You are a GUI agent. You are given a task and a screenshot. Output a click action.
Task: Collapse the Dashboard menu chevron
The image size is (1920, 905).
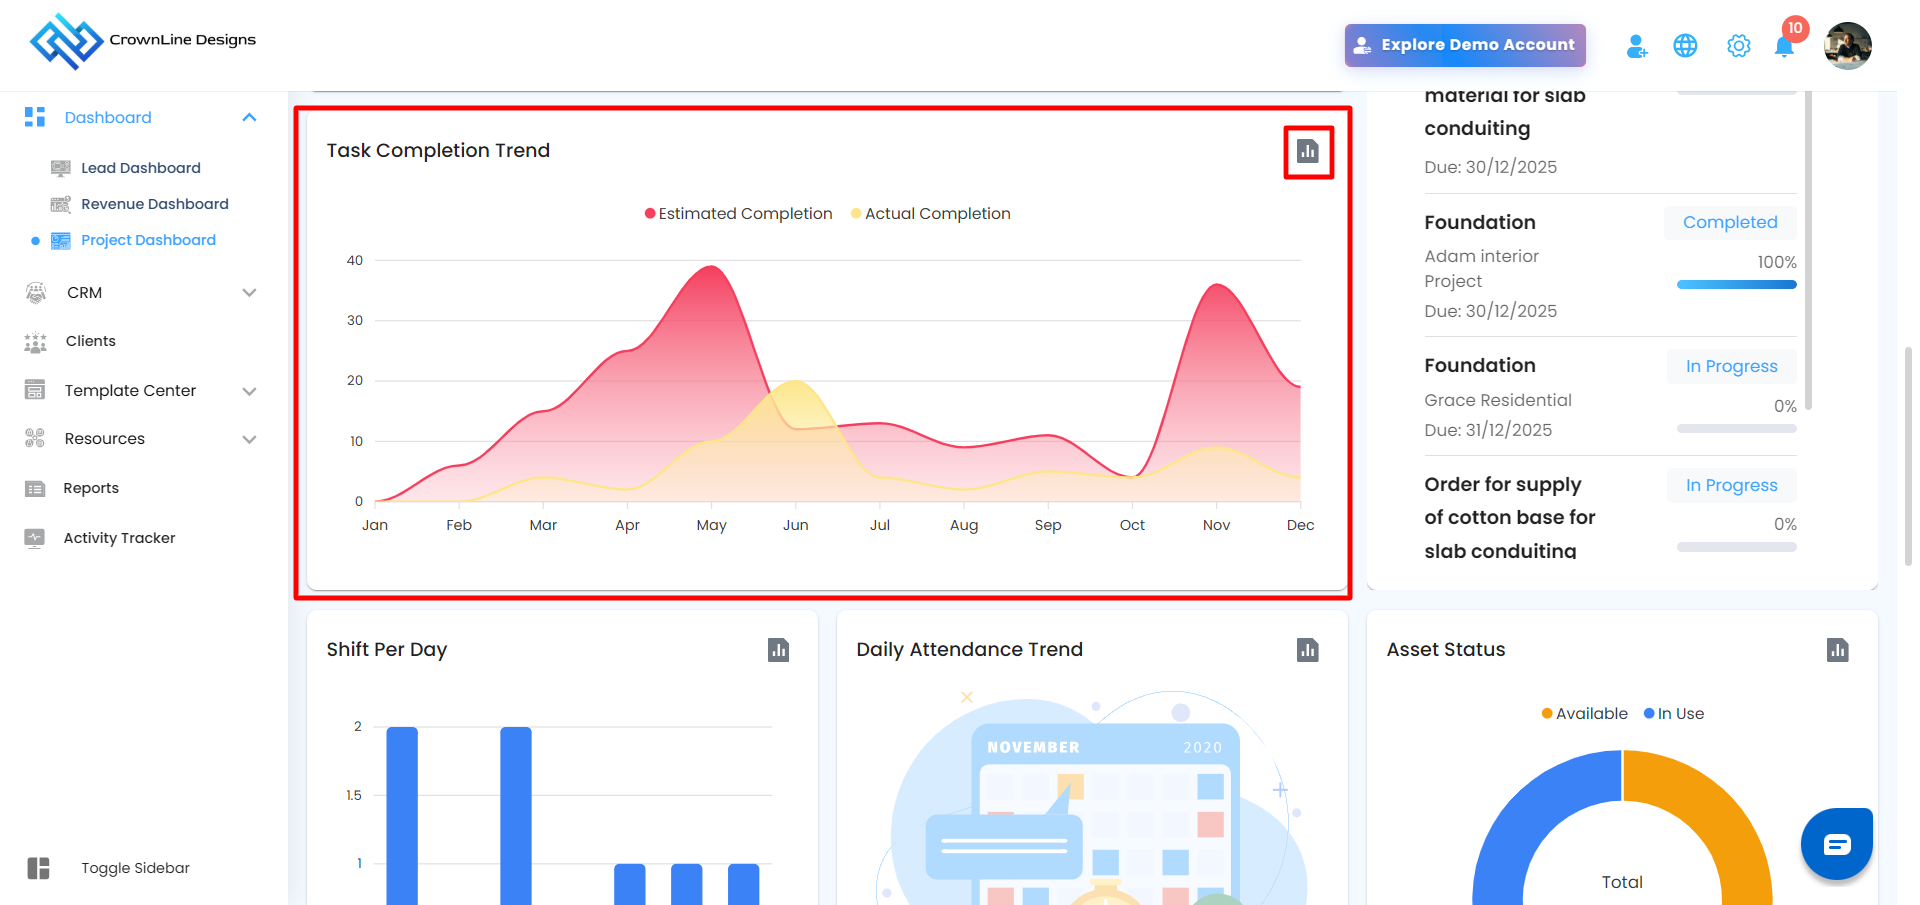pos(249,118)
